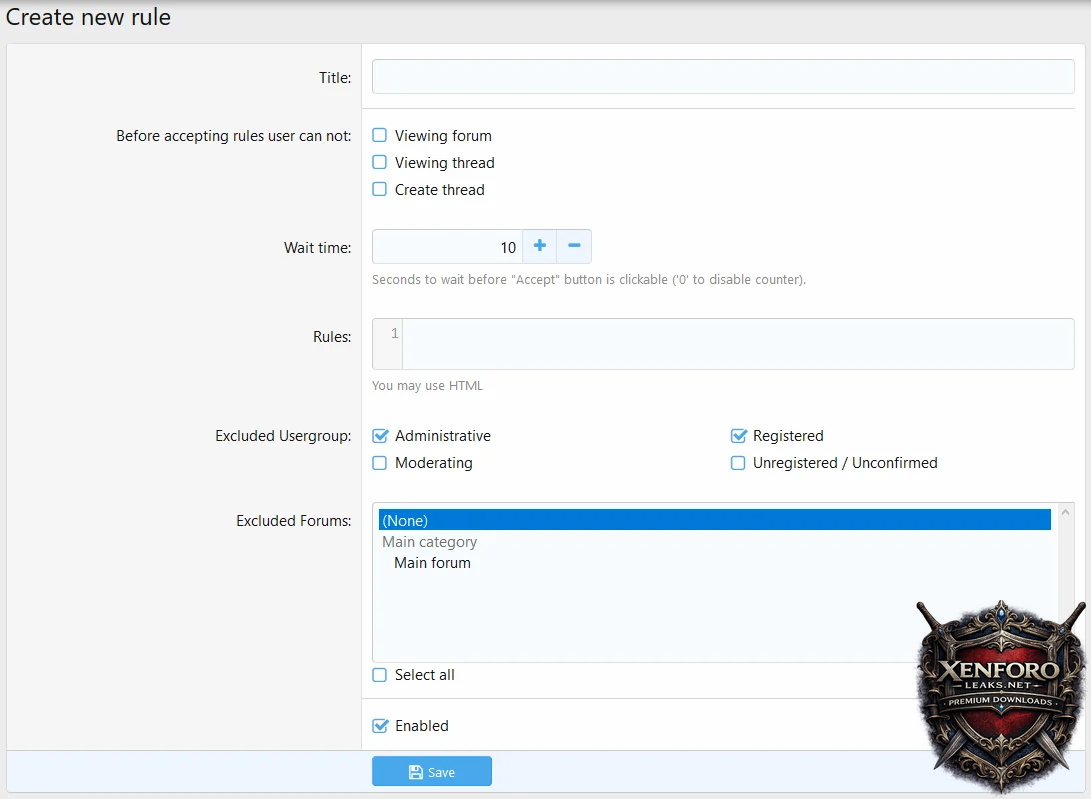
Task: Uncheck the Registered usergroup
Action: [738, 436]
